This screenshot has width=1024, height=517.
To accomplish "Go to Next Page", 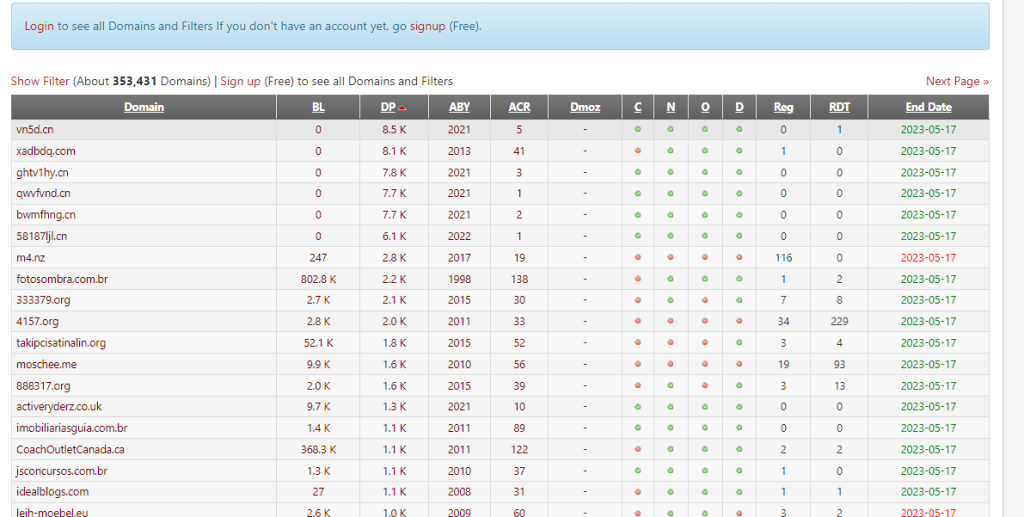I will click(x=956, y=81).
